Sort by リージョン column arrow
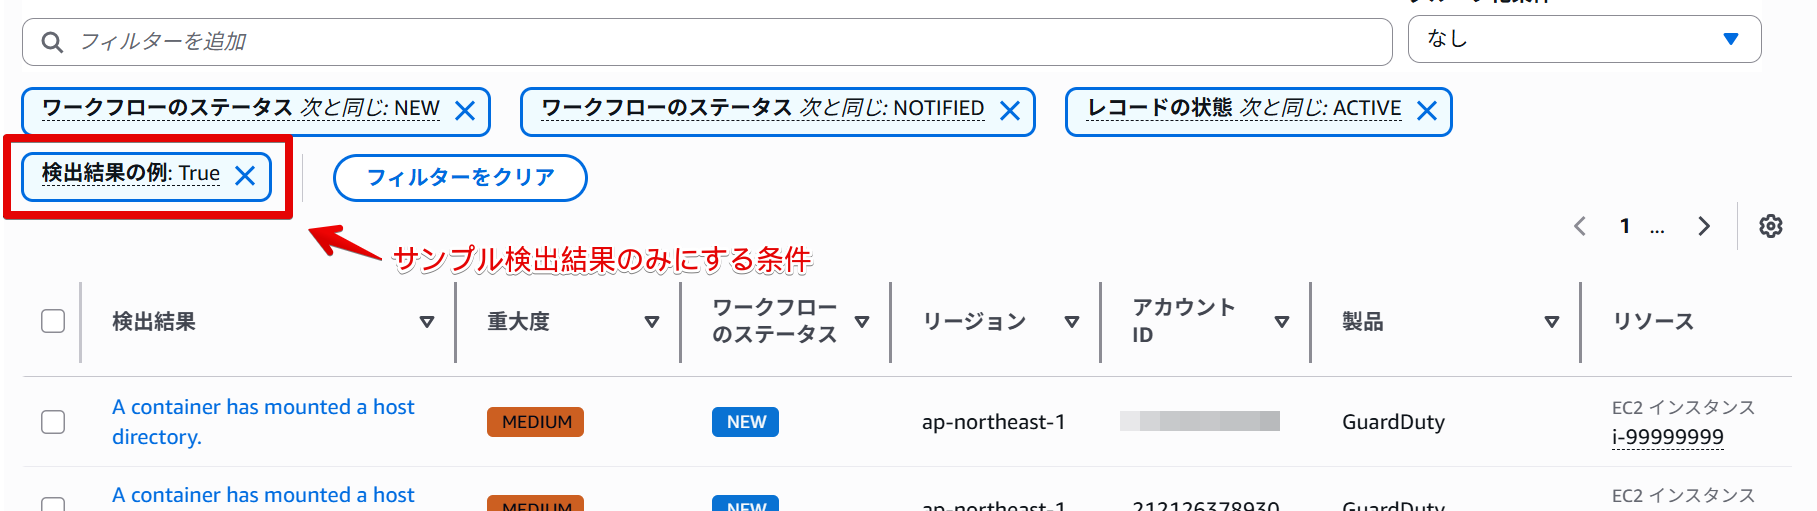1817x511 pixels. point(1072,322)
